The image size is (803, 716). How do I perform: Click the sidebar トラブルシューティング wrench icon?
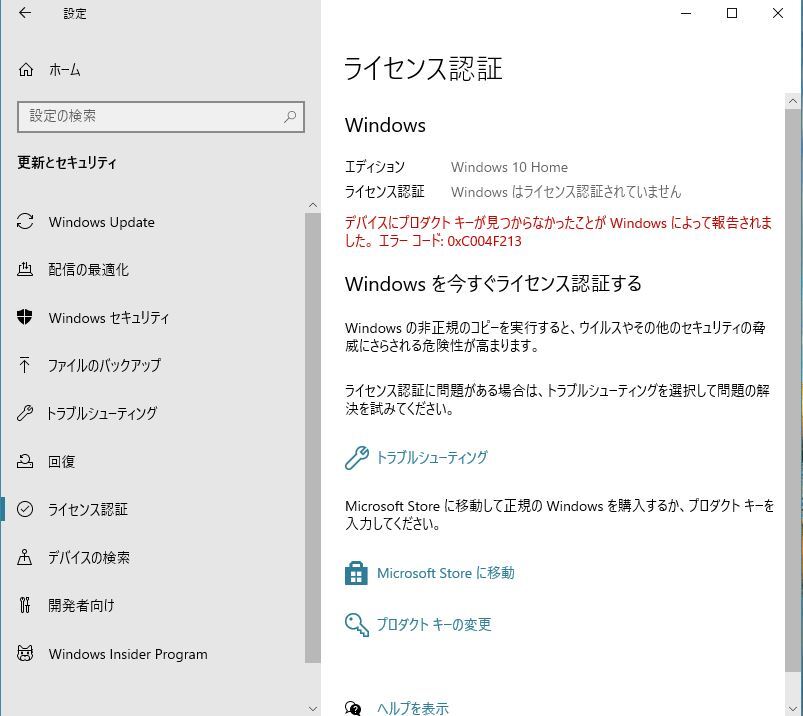click(25, 413)
